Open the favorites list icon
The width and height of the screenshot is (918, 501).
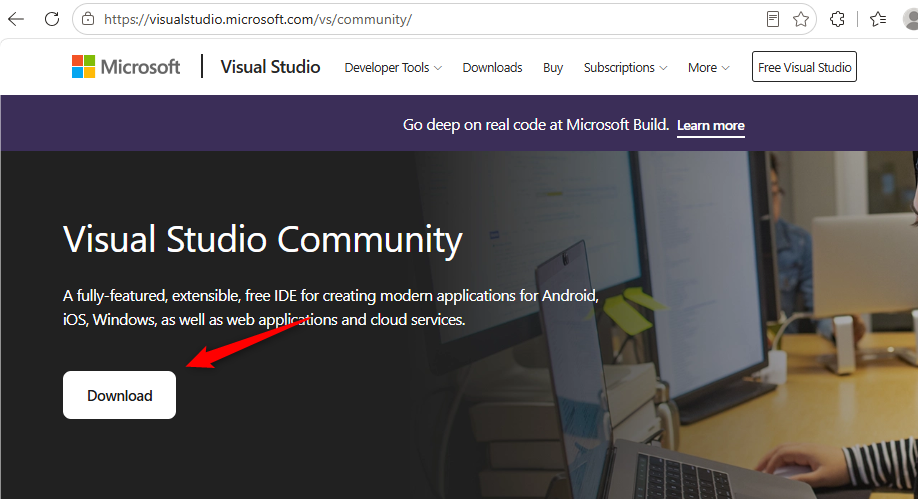[x=878, y=19]
